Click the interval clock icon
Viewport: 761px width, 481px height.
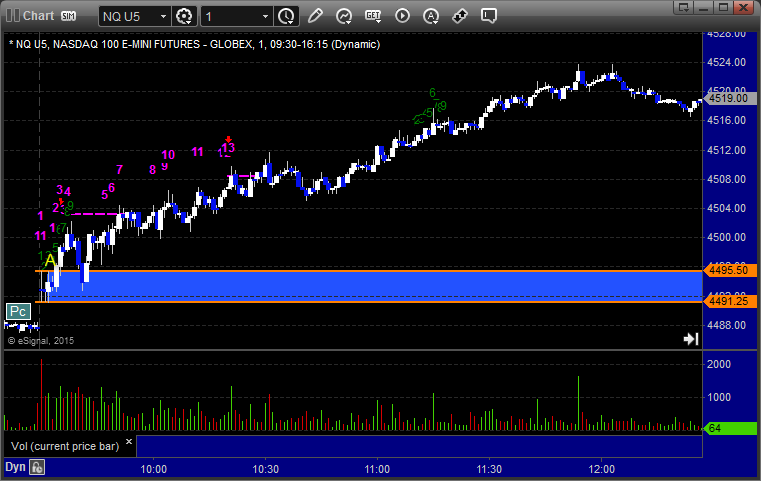pos(286,16)
